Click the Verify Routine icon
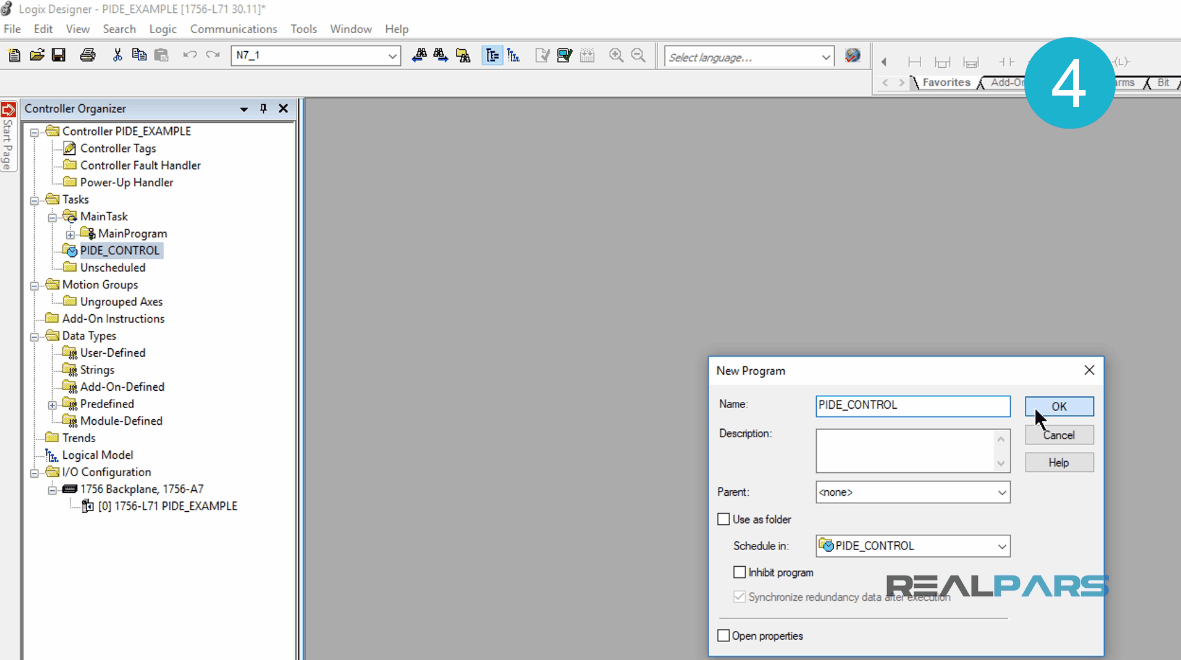This screenshot has width=1181, height=660. tap(542, 55)
